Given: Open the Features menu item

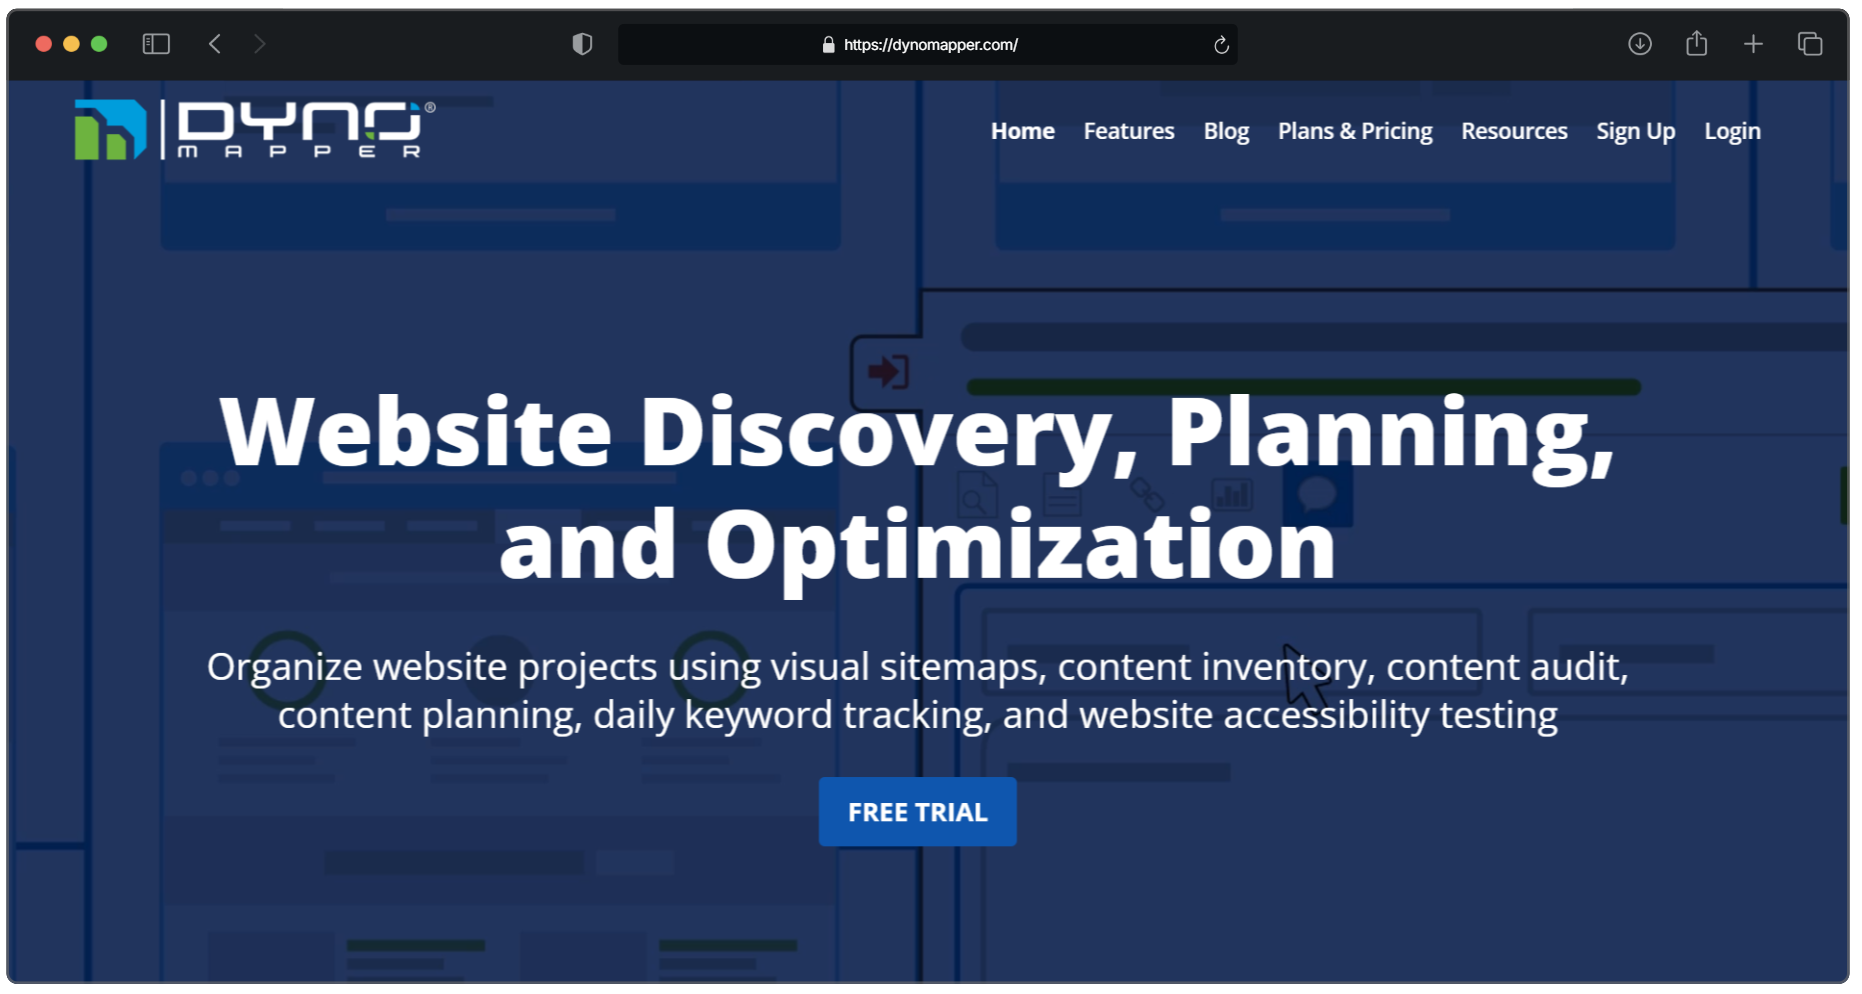Looking at the screenshot, I should 1129,131.
